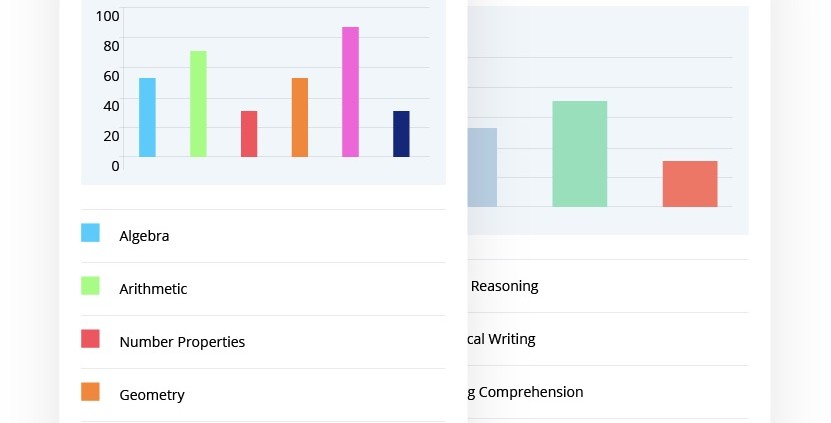Click the Arithmetic green legend swatch
This screenshot has width=831, height=423.
[90, 286]
